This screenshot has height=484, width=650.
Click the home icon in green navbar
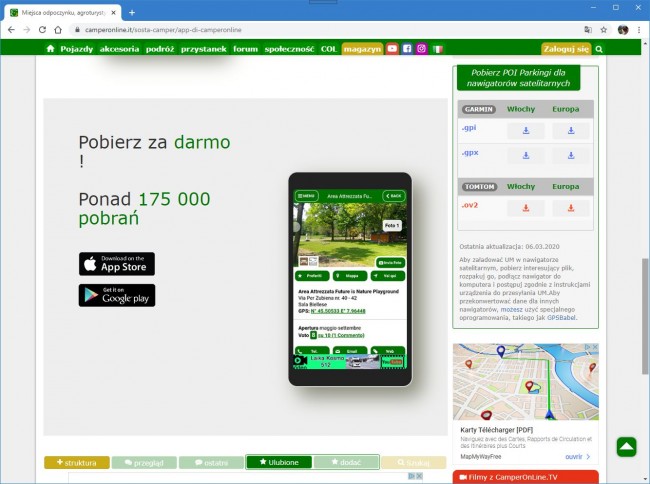[50, 48]
